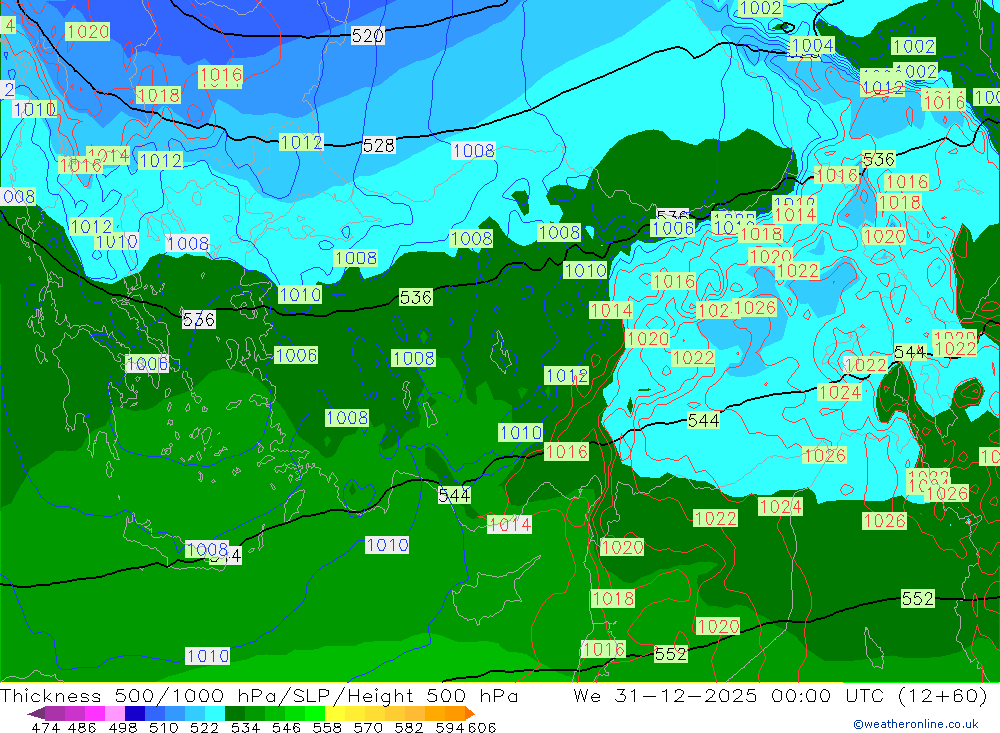
Task: Click the magenta legend swatch
Action: 93,713
